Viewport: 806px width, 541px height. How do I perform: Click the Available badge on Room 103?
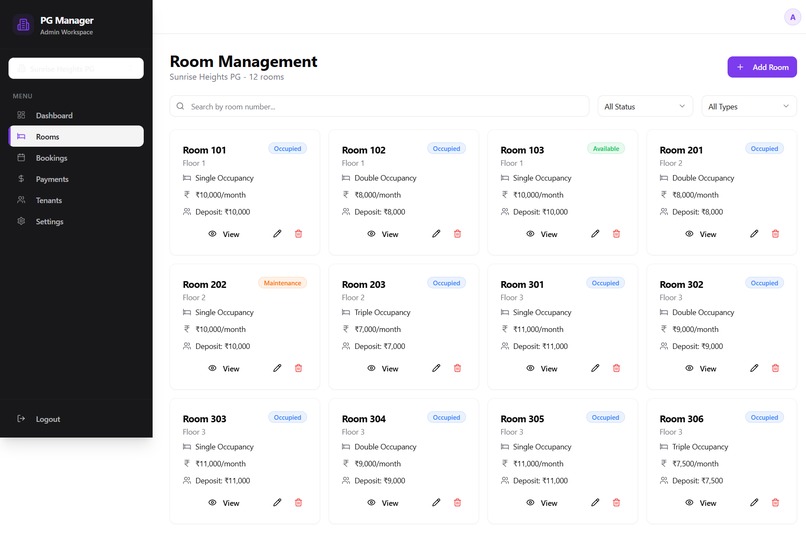[606, 149]
